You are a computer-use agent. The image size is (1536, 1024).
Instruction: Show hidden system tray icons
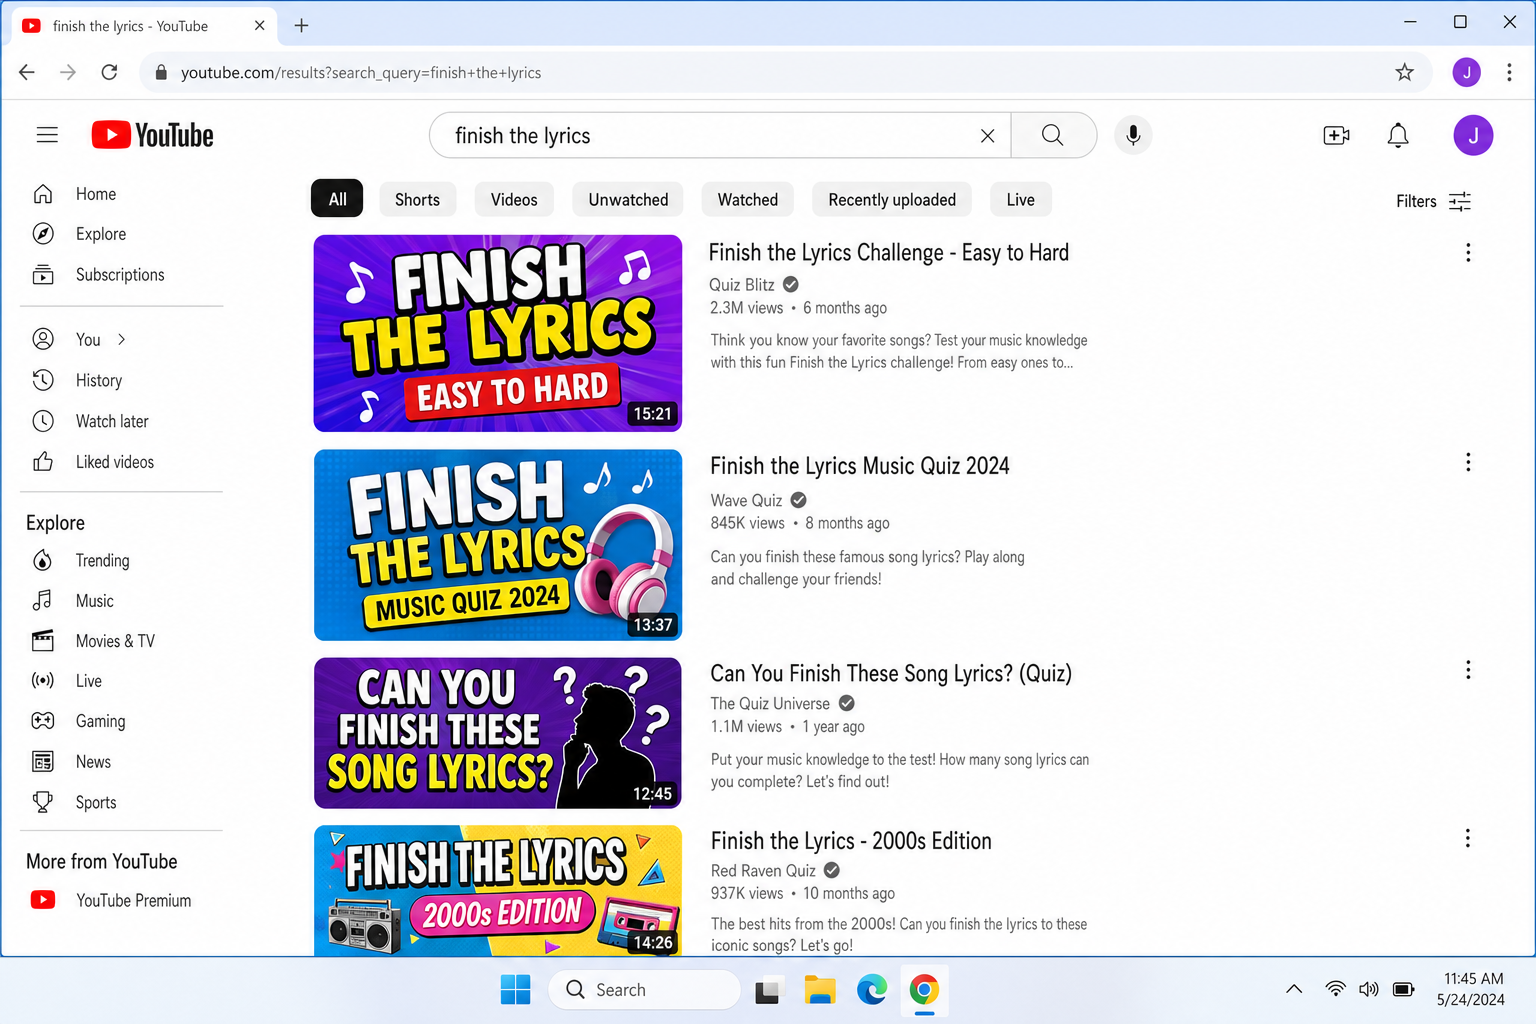click(x=1294, y=989)
